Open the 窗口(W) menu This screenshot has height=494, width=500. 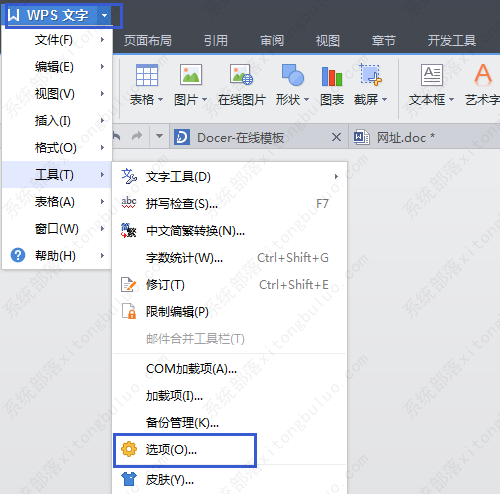(x=57, y=229)
